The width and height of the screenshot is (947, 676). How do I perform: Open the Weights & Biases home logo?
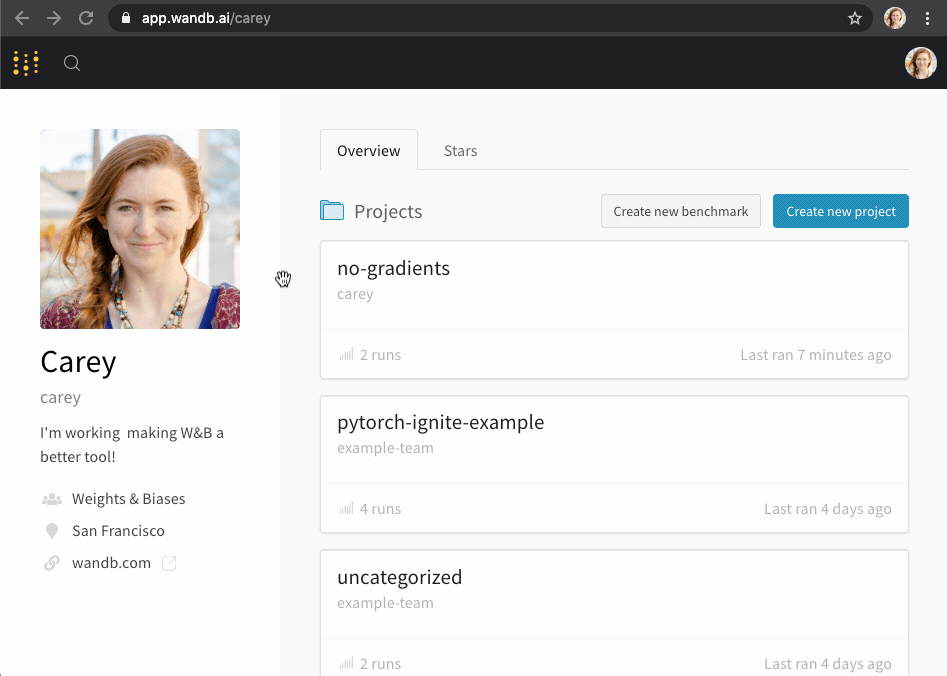tap(25, 62)
